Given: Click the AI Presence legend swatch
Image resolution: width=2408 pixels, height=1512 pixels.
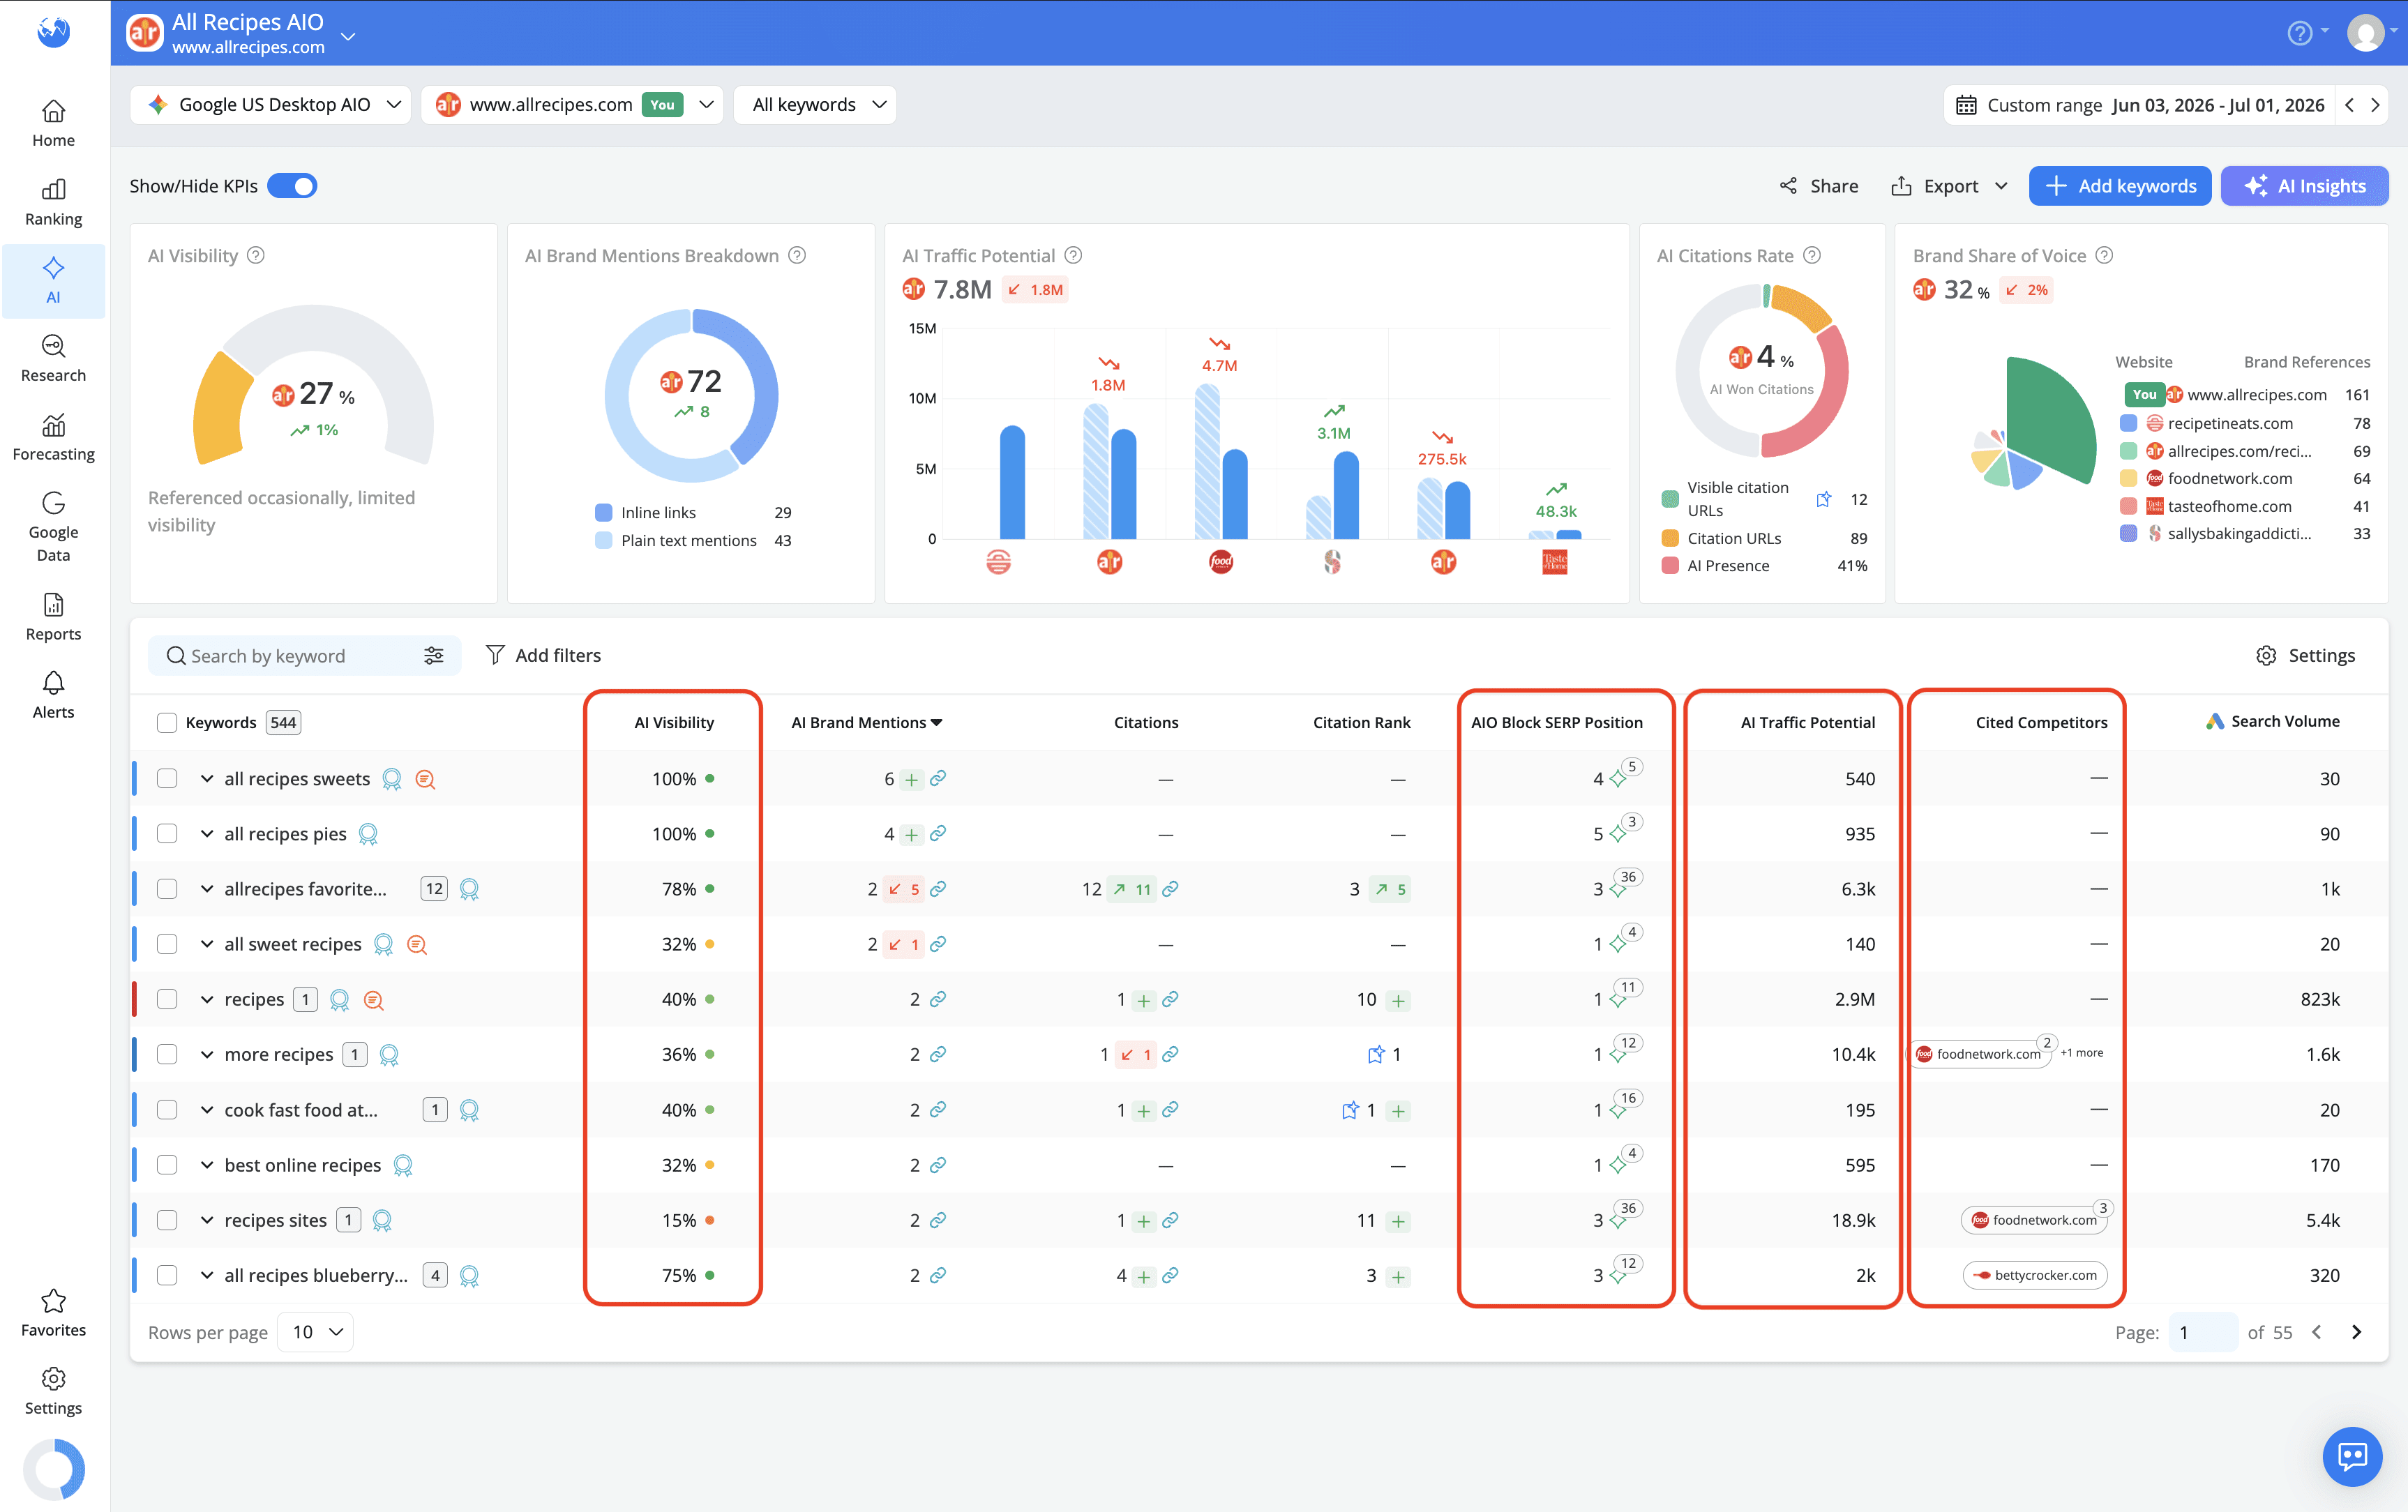Looking at the screenshot, I should [x=1669, y=565].
